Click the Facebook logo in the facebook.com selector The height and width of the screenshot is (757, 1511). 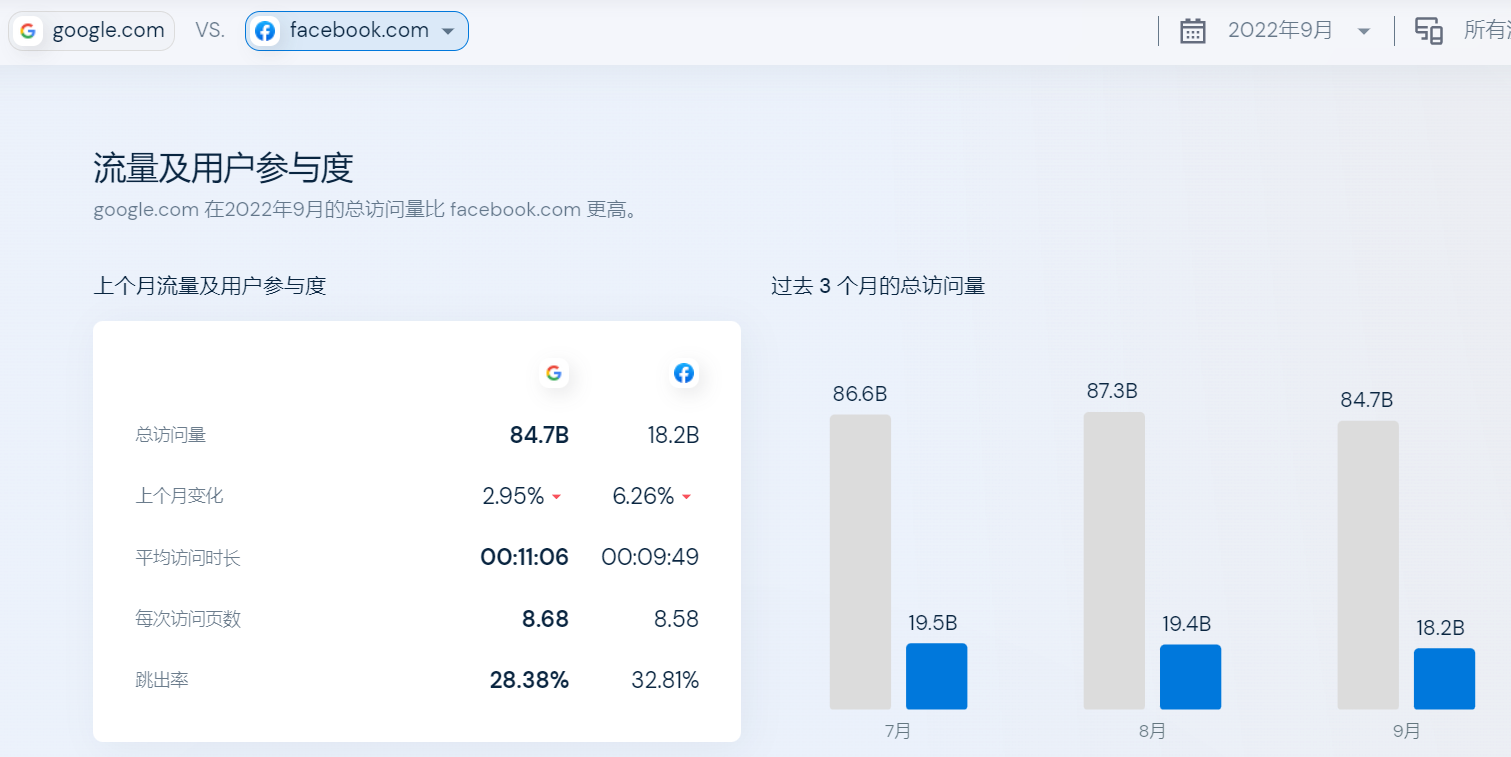[x=265, y=31]
